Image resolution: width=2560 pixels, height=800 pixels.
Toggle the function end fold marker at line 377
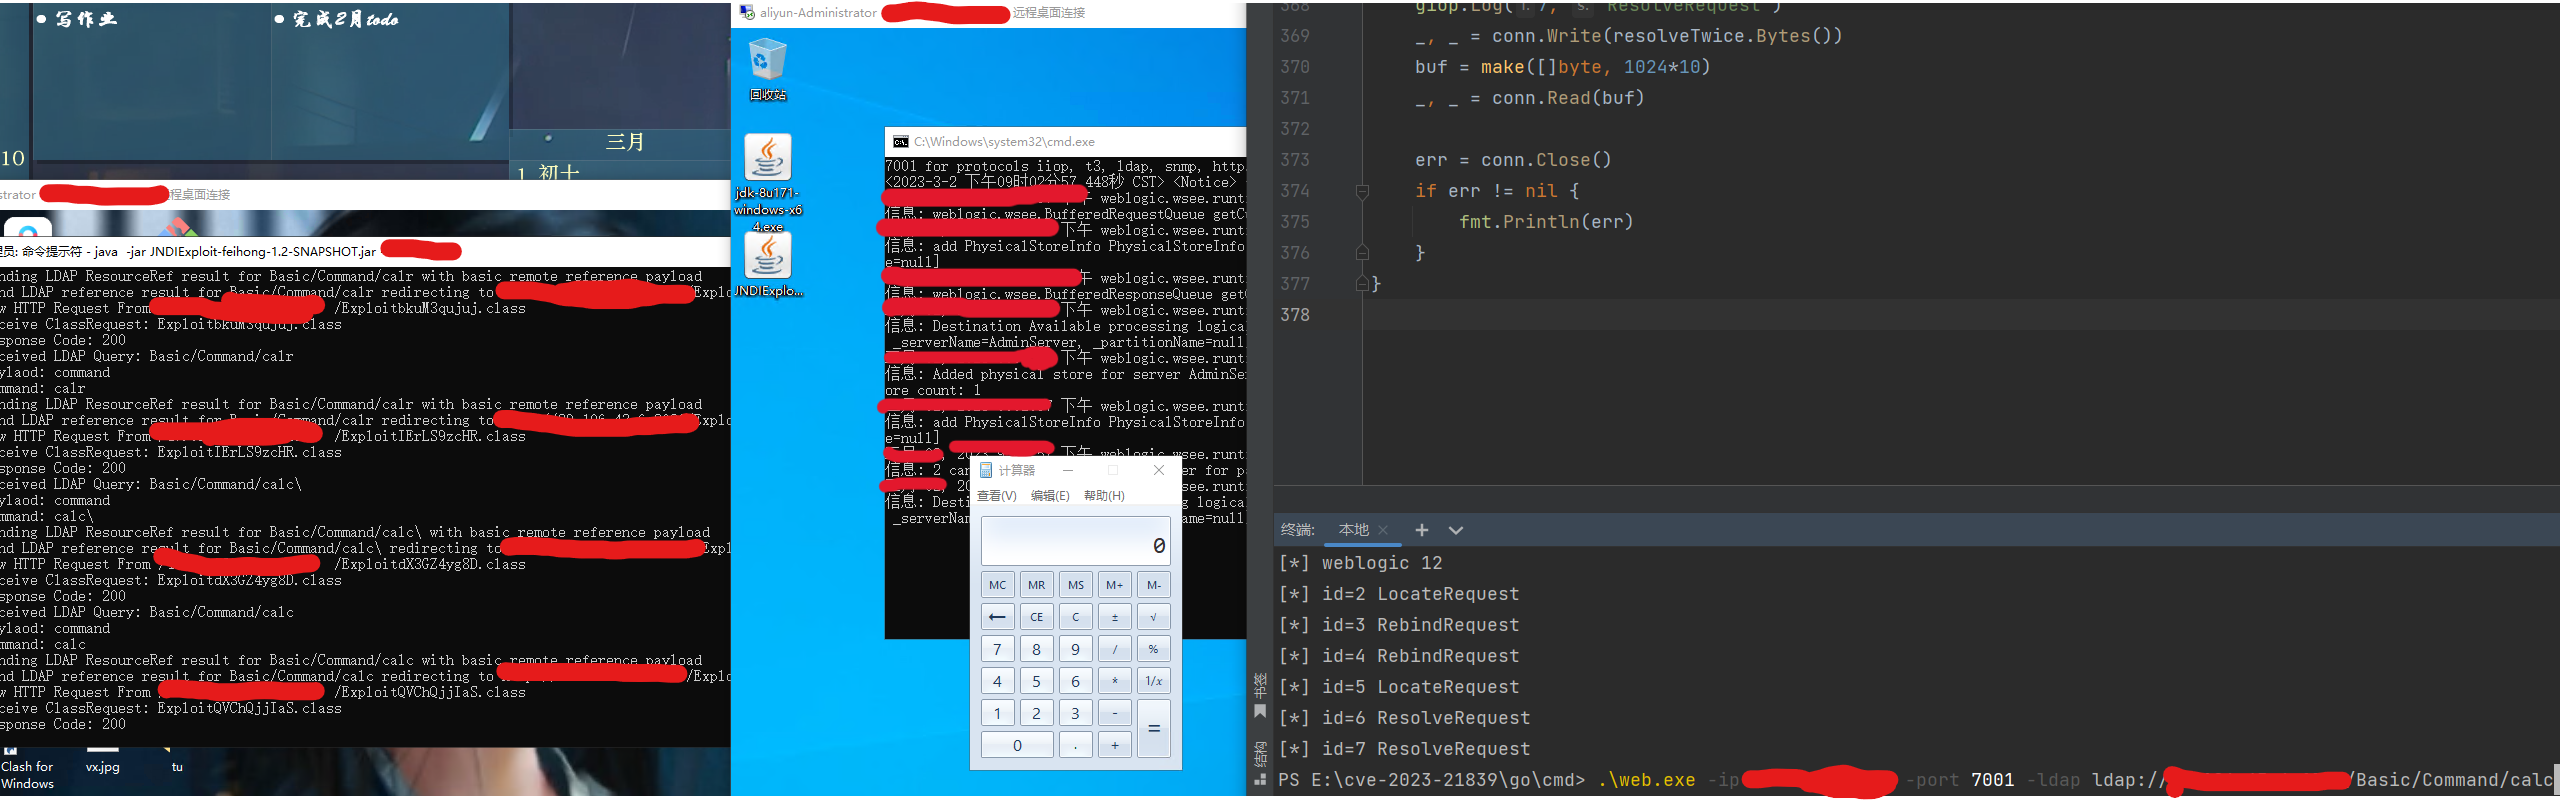[x=1362, y=284]
